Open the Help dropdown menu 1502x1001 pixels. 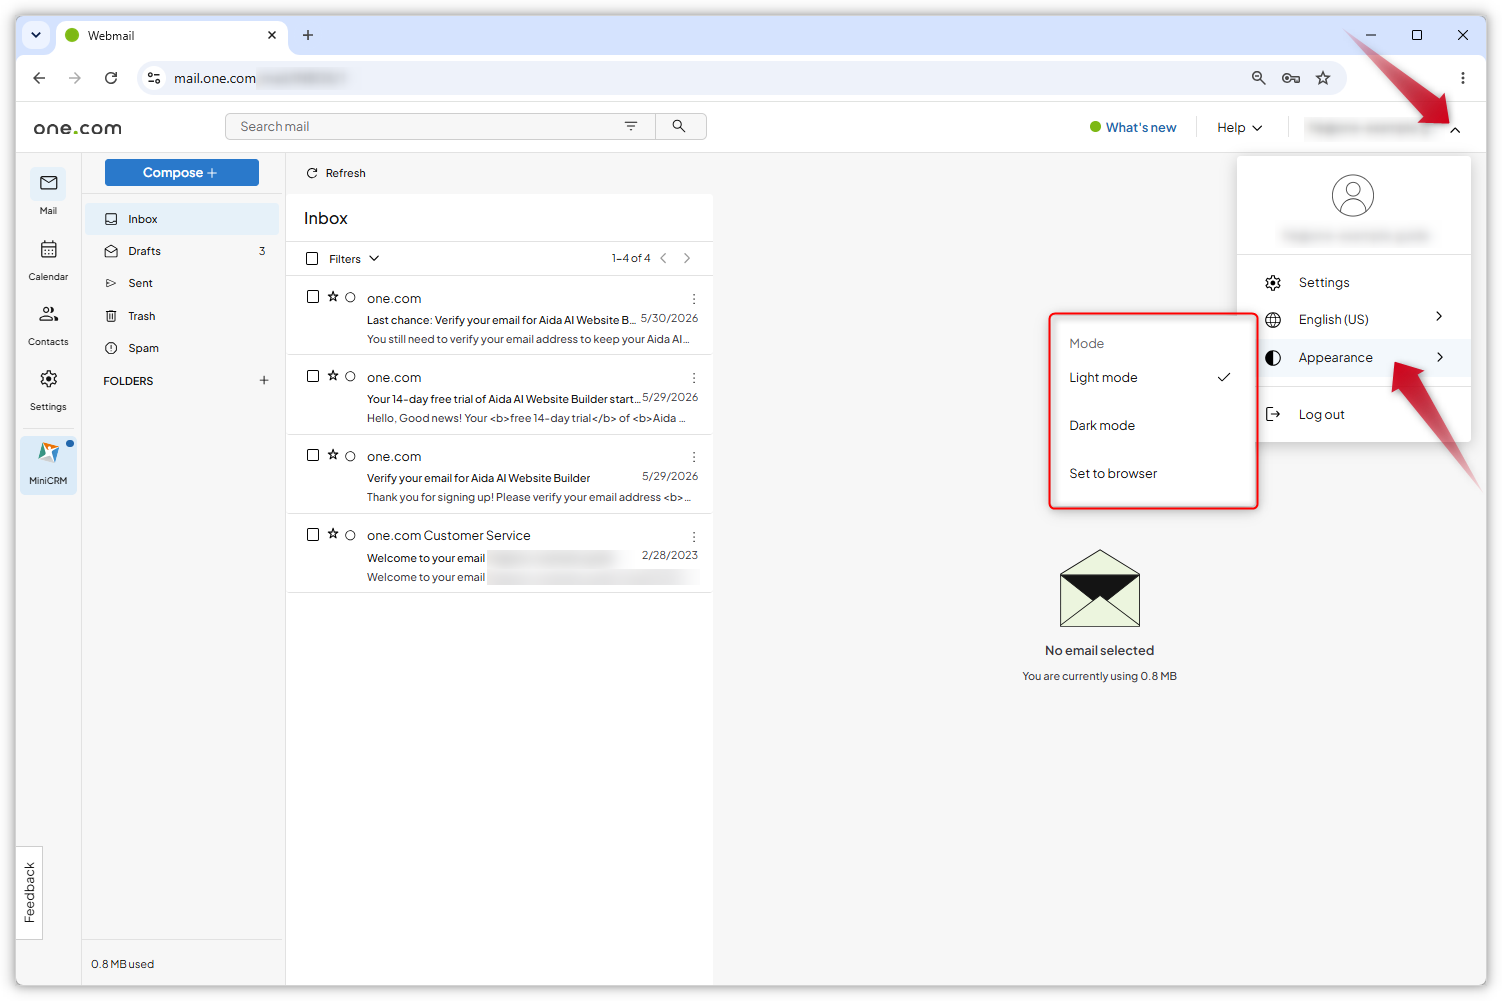pos(1240,127)
